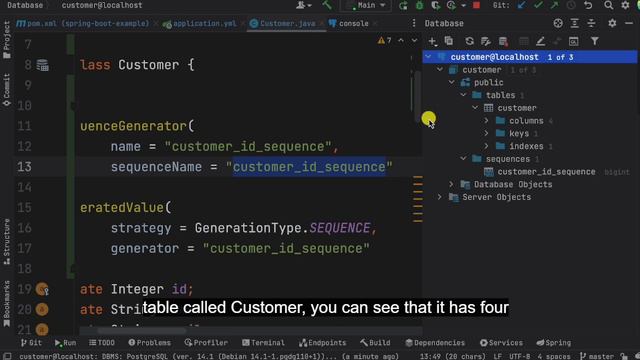This screenshot has width=640, height=360.
Task: Open IDE settings gear in top toolbar
Action: click(625, 5)
